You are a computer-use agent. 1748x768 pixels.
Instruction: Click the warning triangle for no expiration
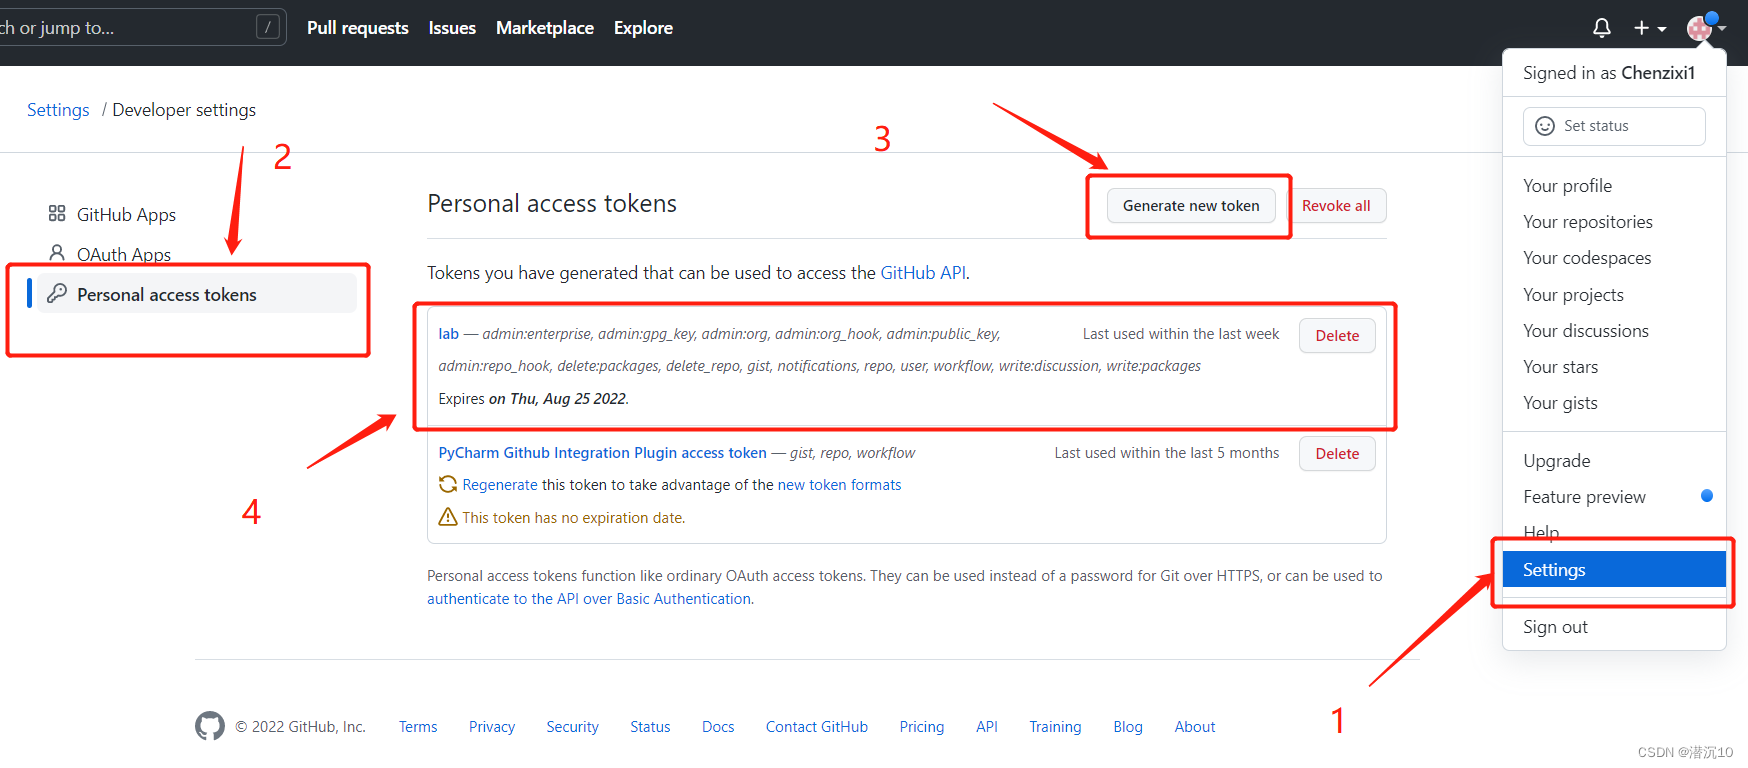coord(448,517)
